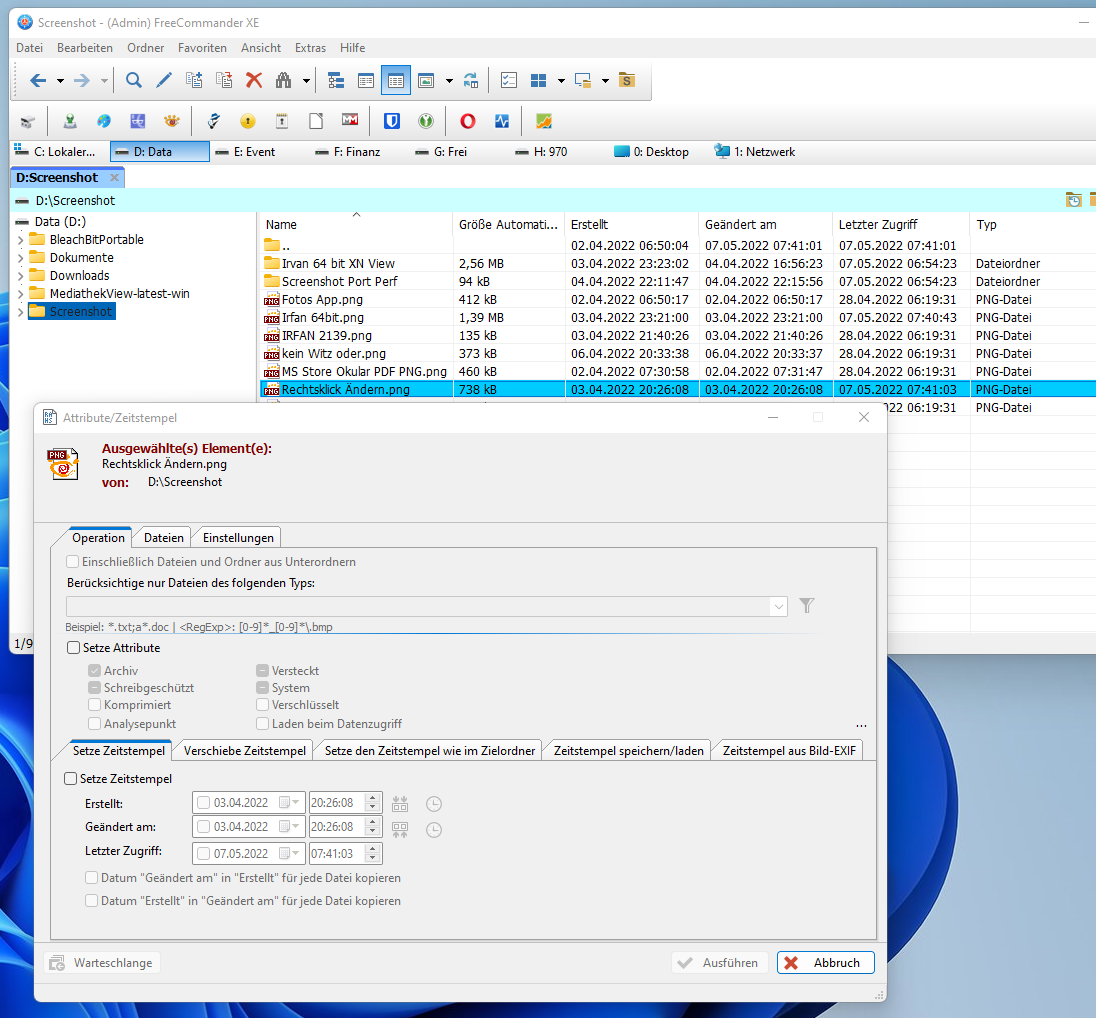This screenshot has height=1018, width=1096.
Task: Expand the Dokumente folder node
Action: [20, 258]
